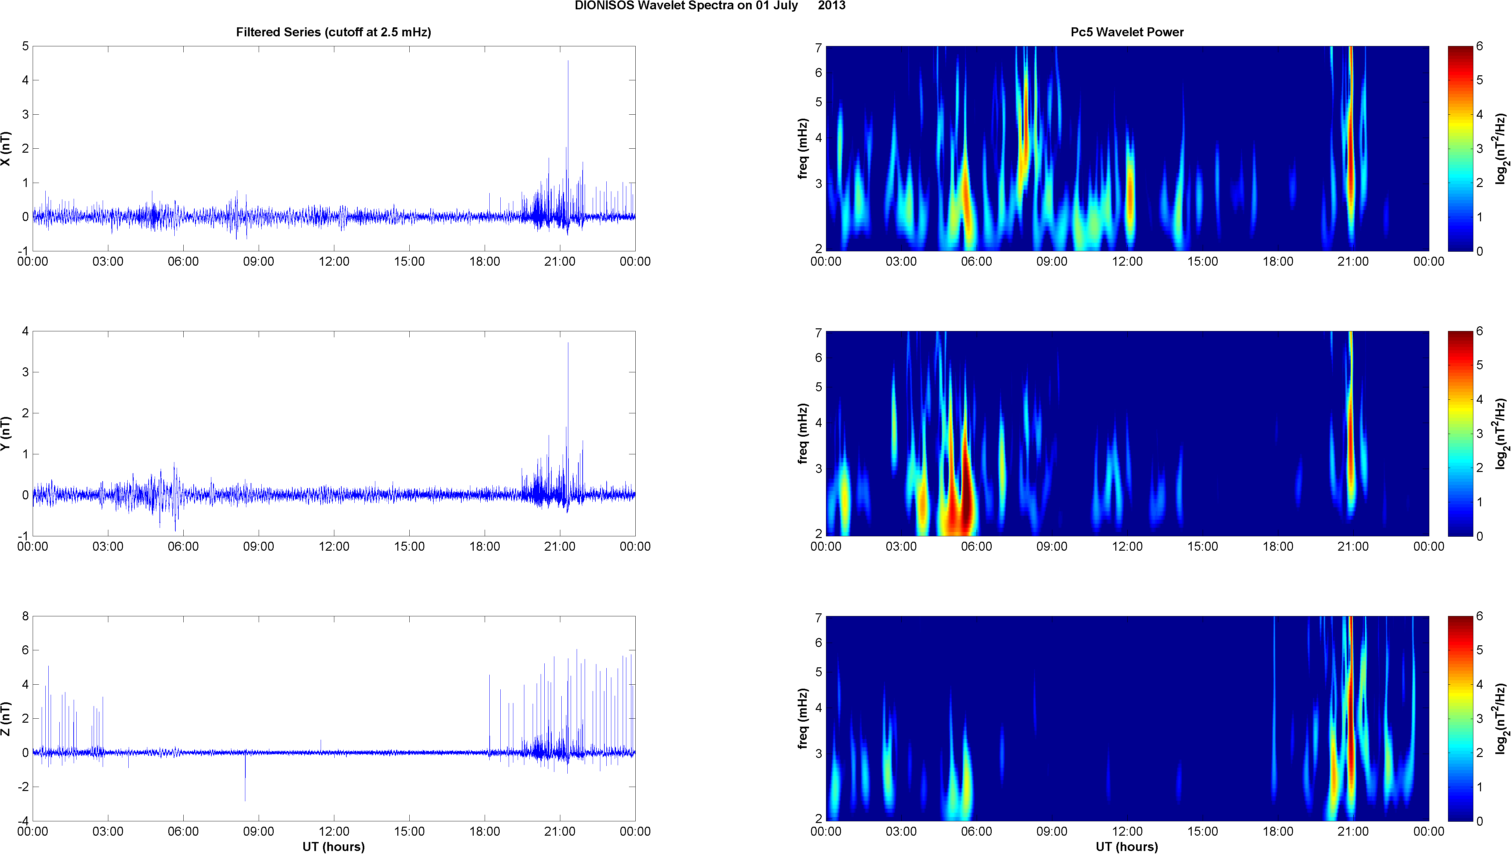Click the "5" tick on the X series vertical axis
This screenshot has width=1511, height=854.
click(x=25, y=46)
